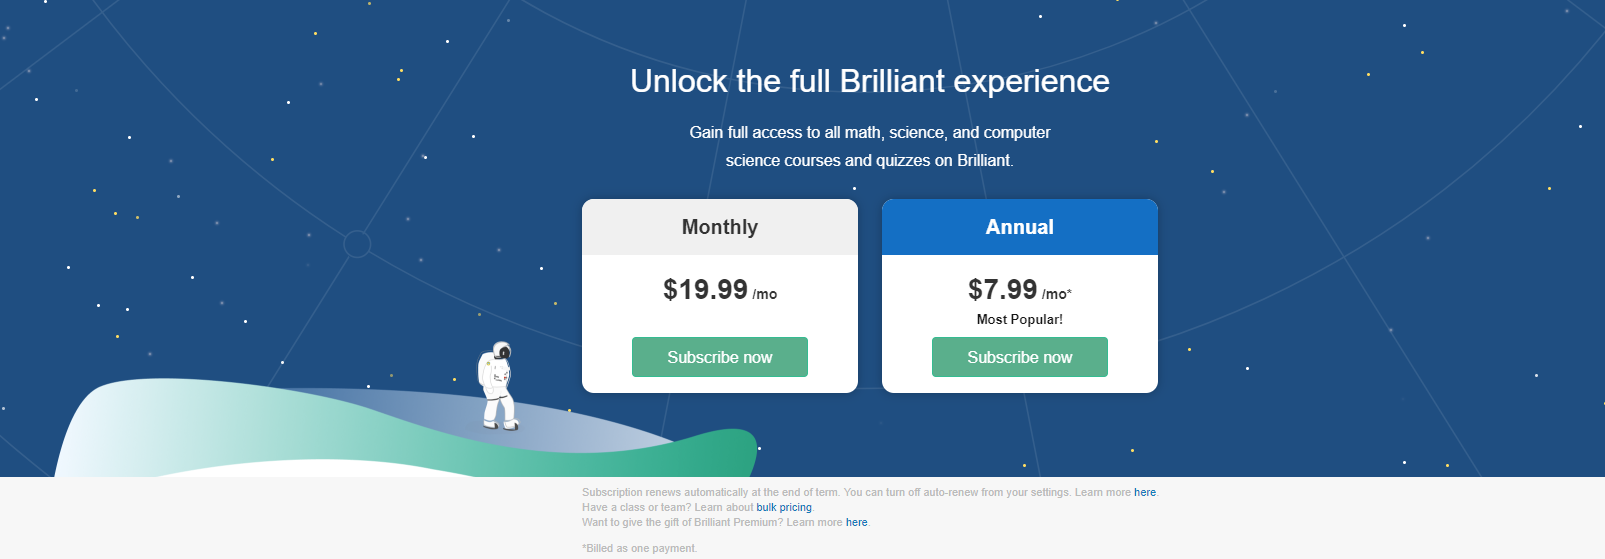Screen dimensions: 1605x559
Task: Click the 'Most Popular!' label
Action: 1019,319
